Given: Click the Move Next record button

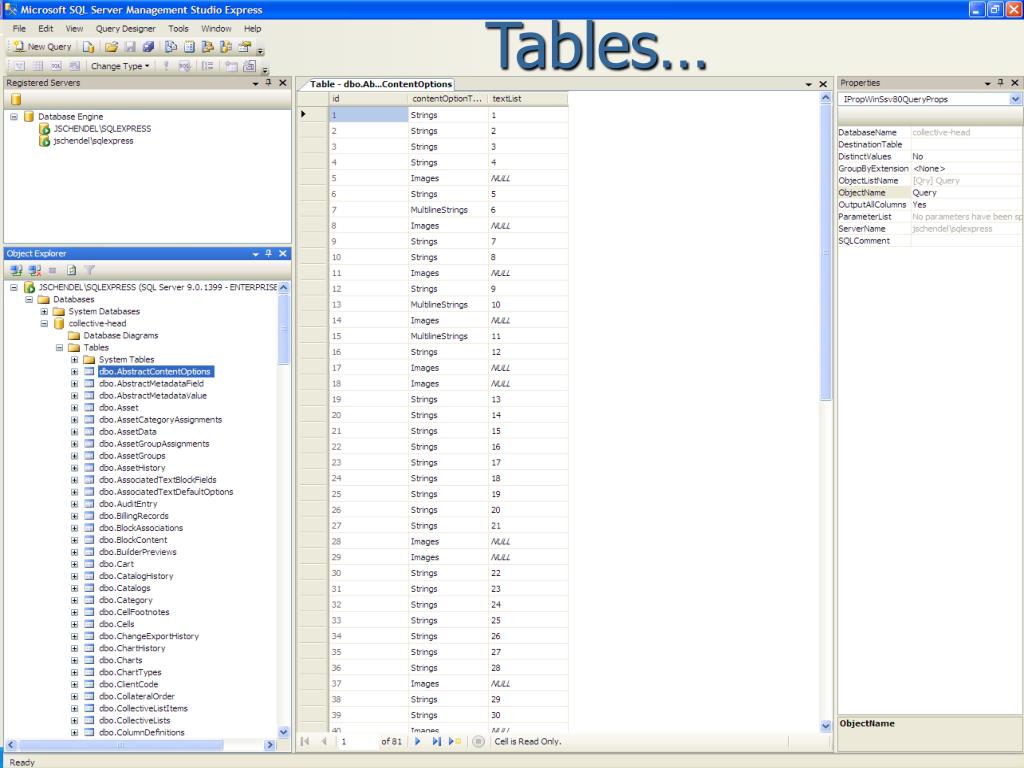Looking at the screenshot, I should [x=418, y=741].
